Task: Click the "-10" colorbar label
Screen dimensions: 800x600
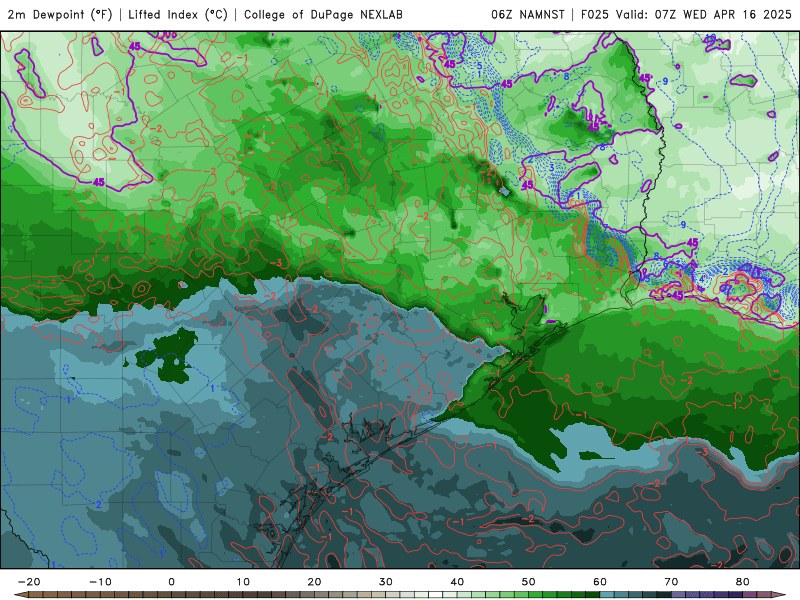Action: pos(100,582)
